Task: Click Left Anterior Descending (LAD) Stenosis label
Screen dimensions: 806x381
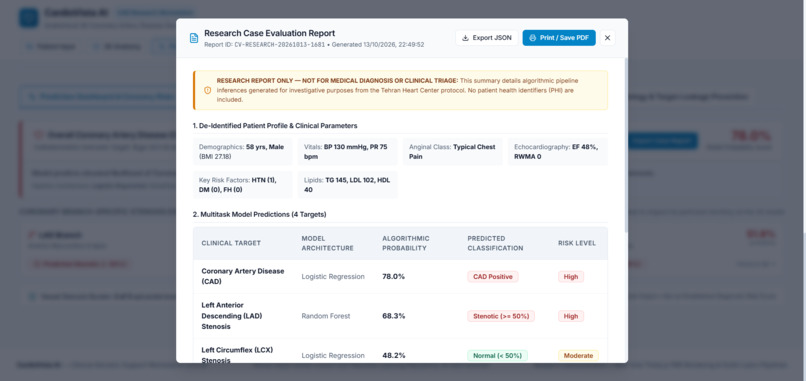Action: [232, 316]
